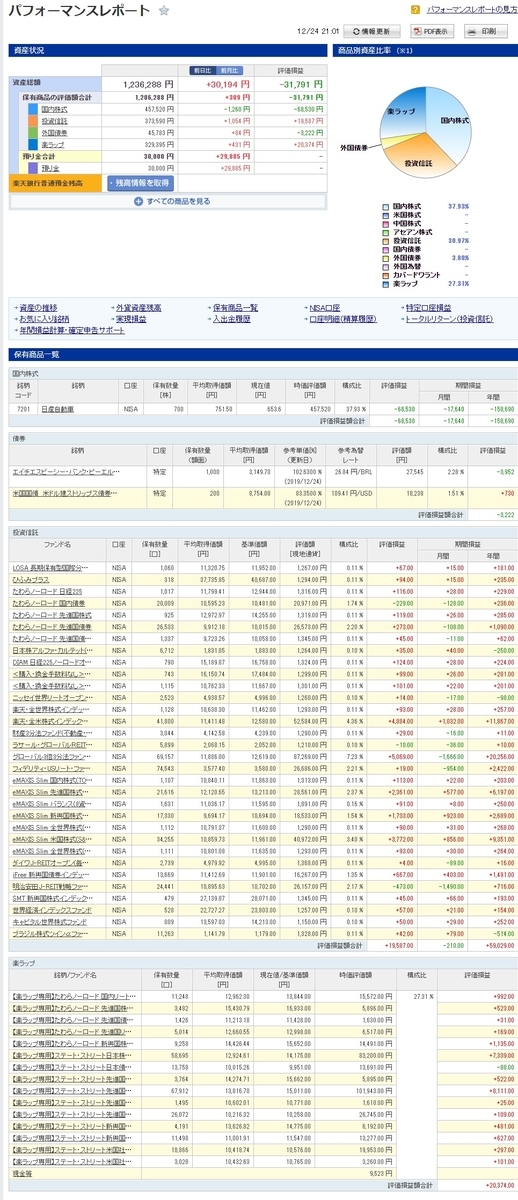Screen dimensions: 518x1200
Task: Click the 残高情報を取得 button
Action: click(140, 183)
